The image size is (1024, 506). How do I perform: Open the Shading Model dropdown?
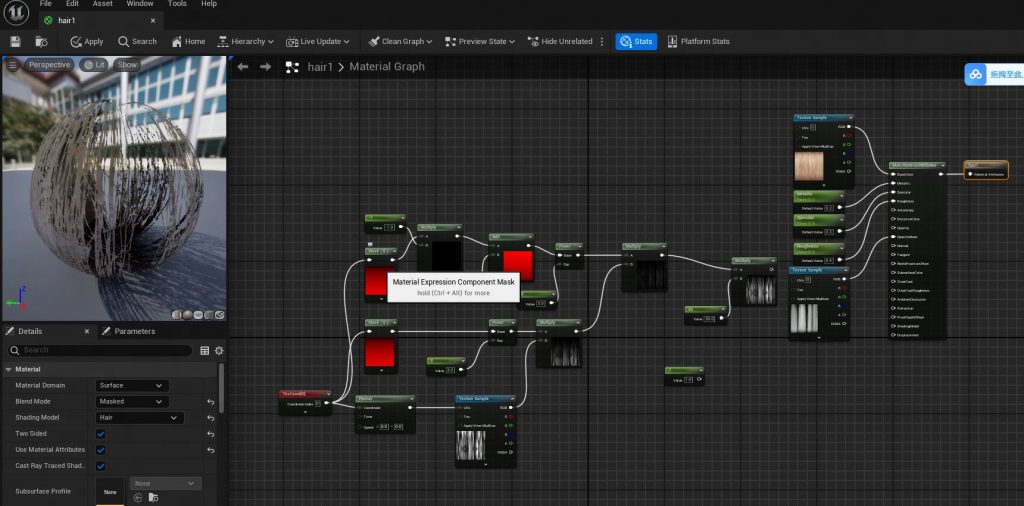(x=139, y=418)
